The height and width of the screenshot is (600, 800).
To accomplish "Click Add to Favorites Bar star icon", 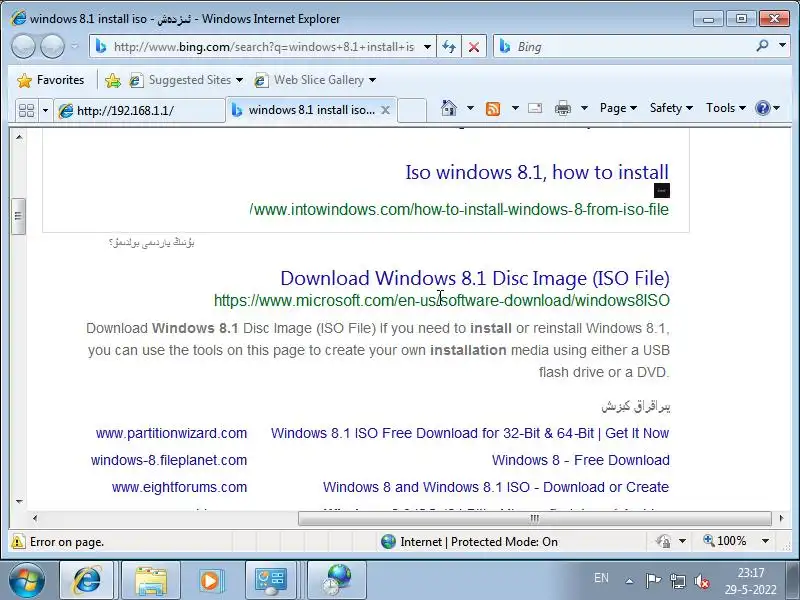I will pos(113,80).
